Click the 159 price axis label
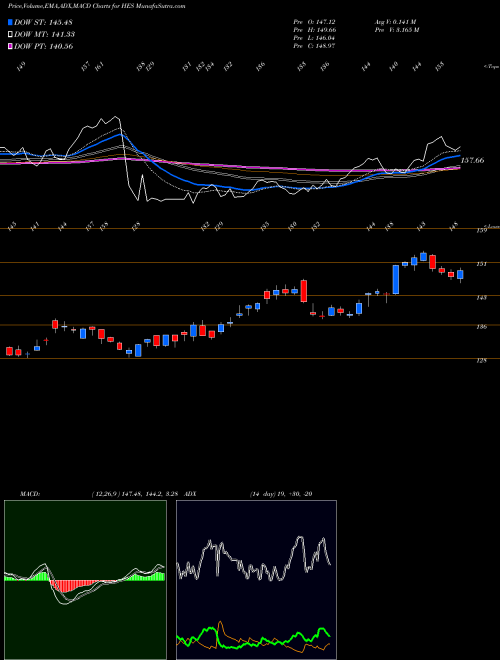 [x=481, y=230]
